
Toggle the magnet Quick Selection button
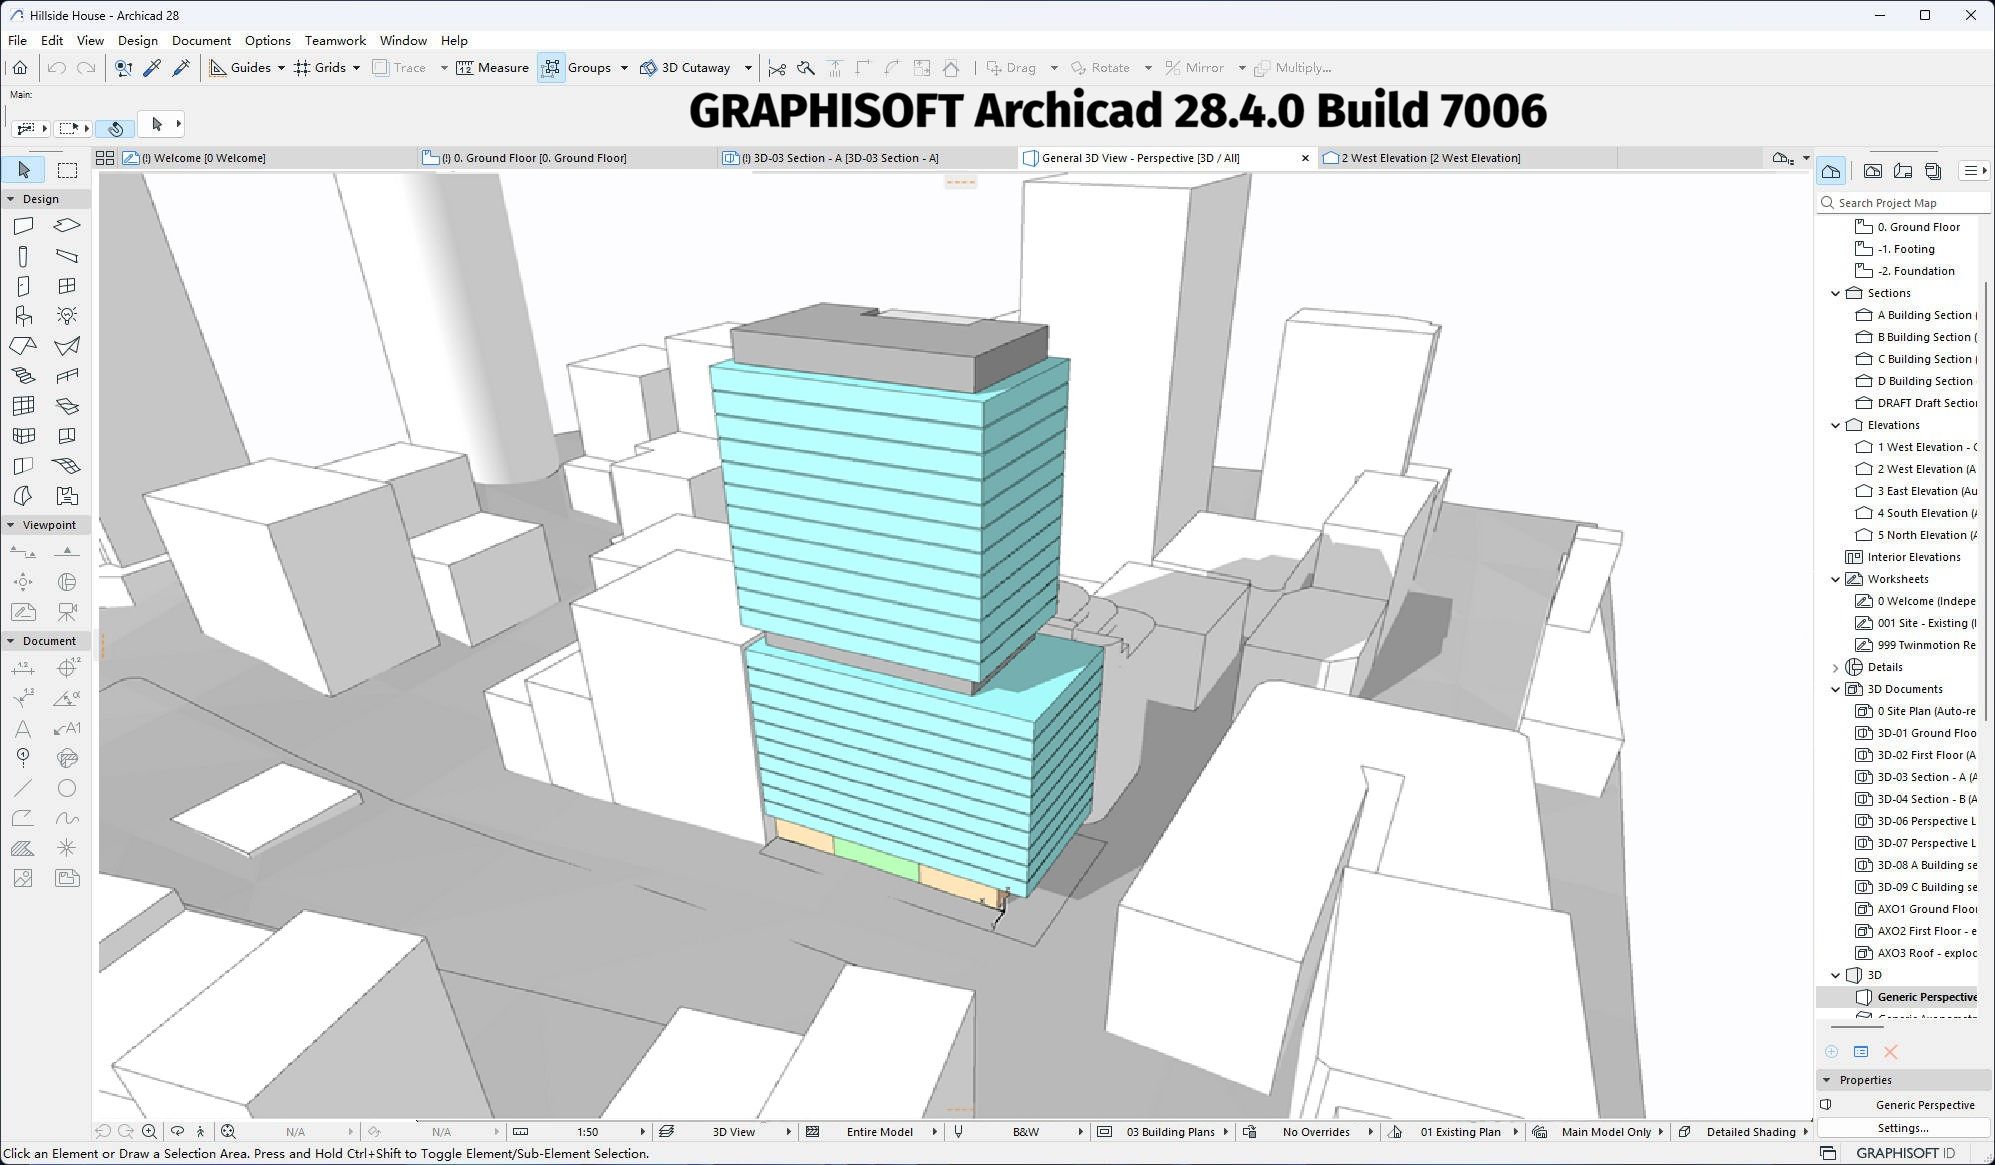[116, 128]
